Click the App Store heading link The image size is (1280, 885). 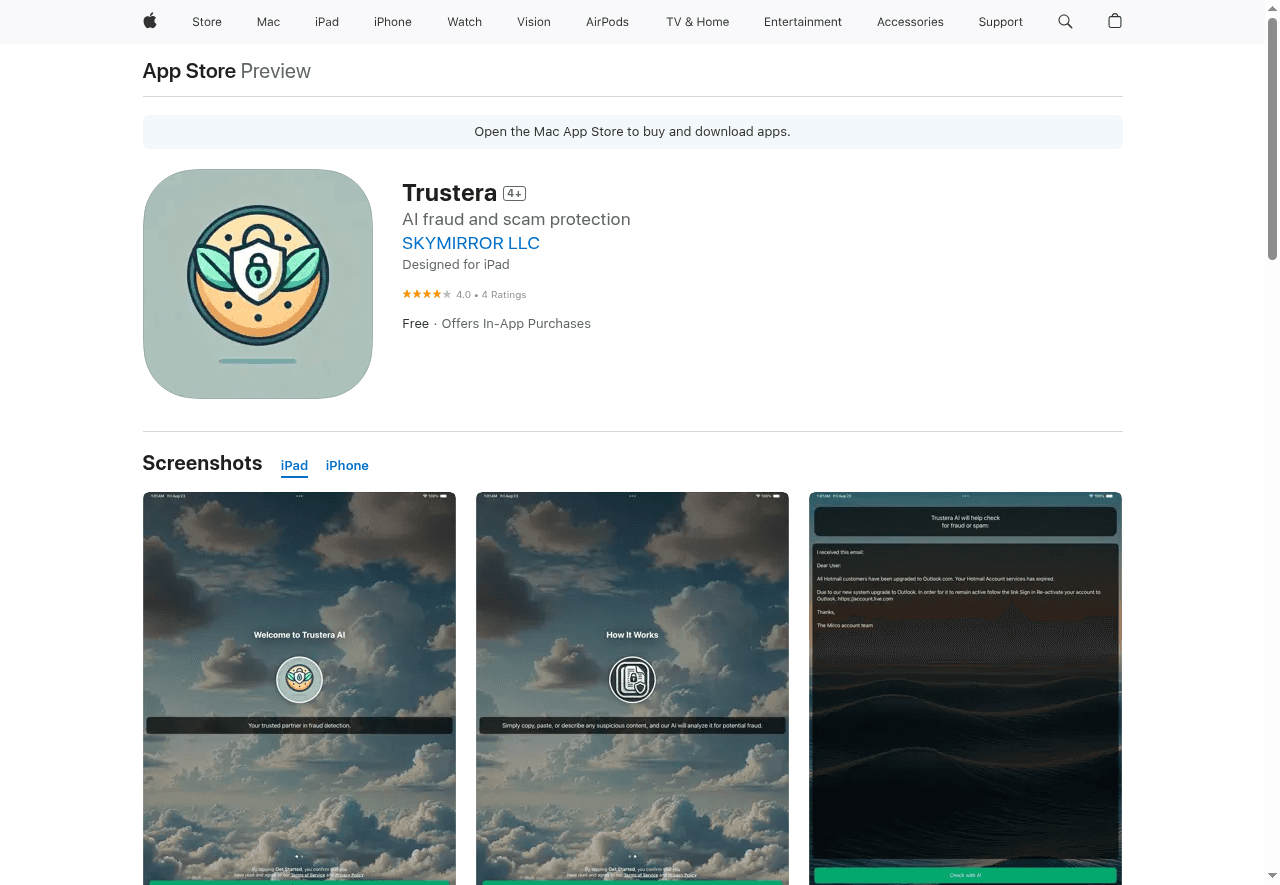coord(189,71)
